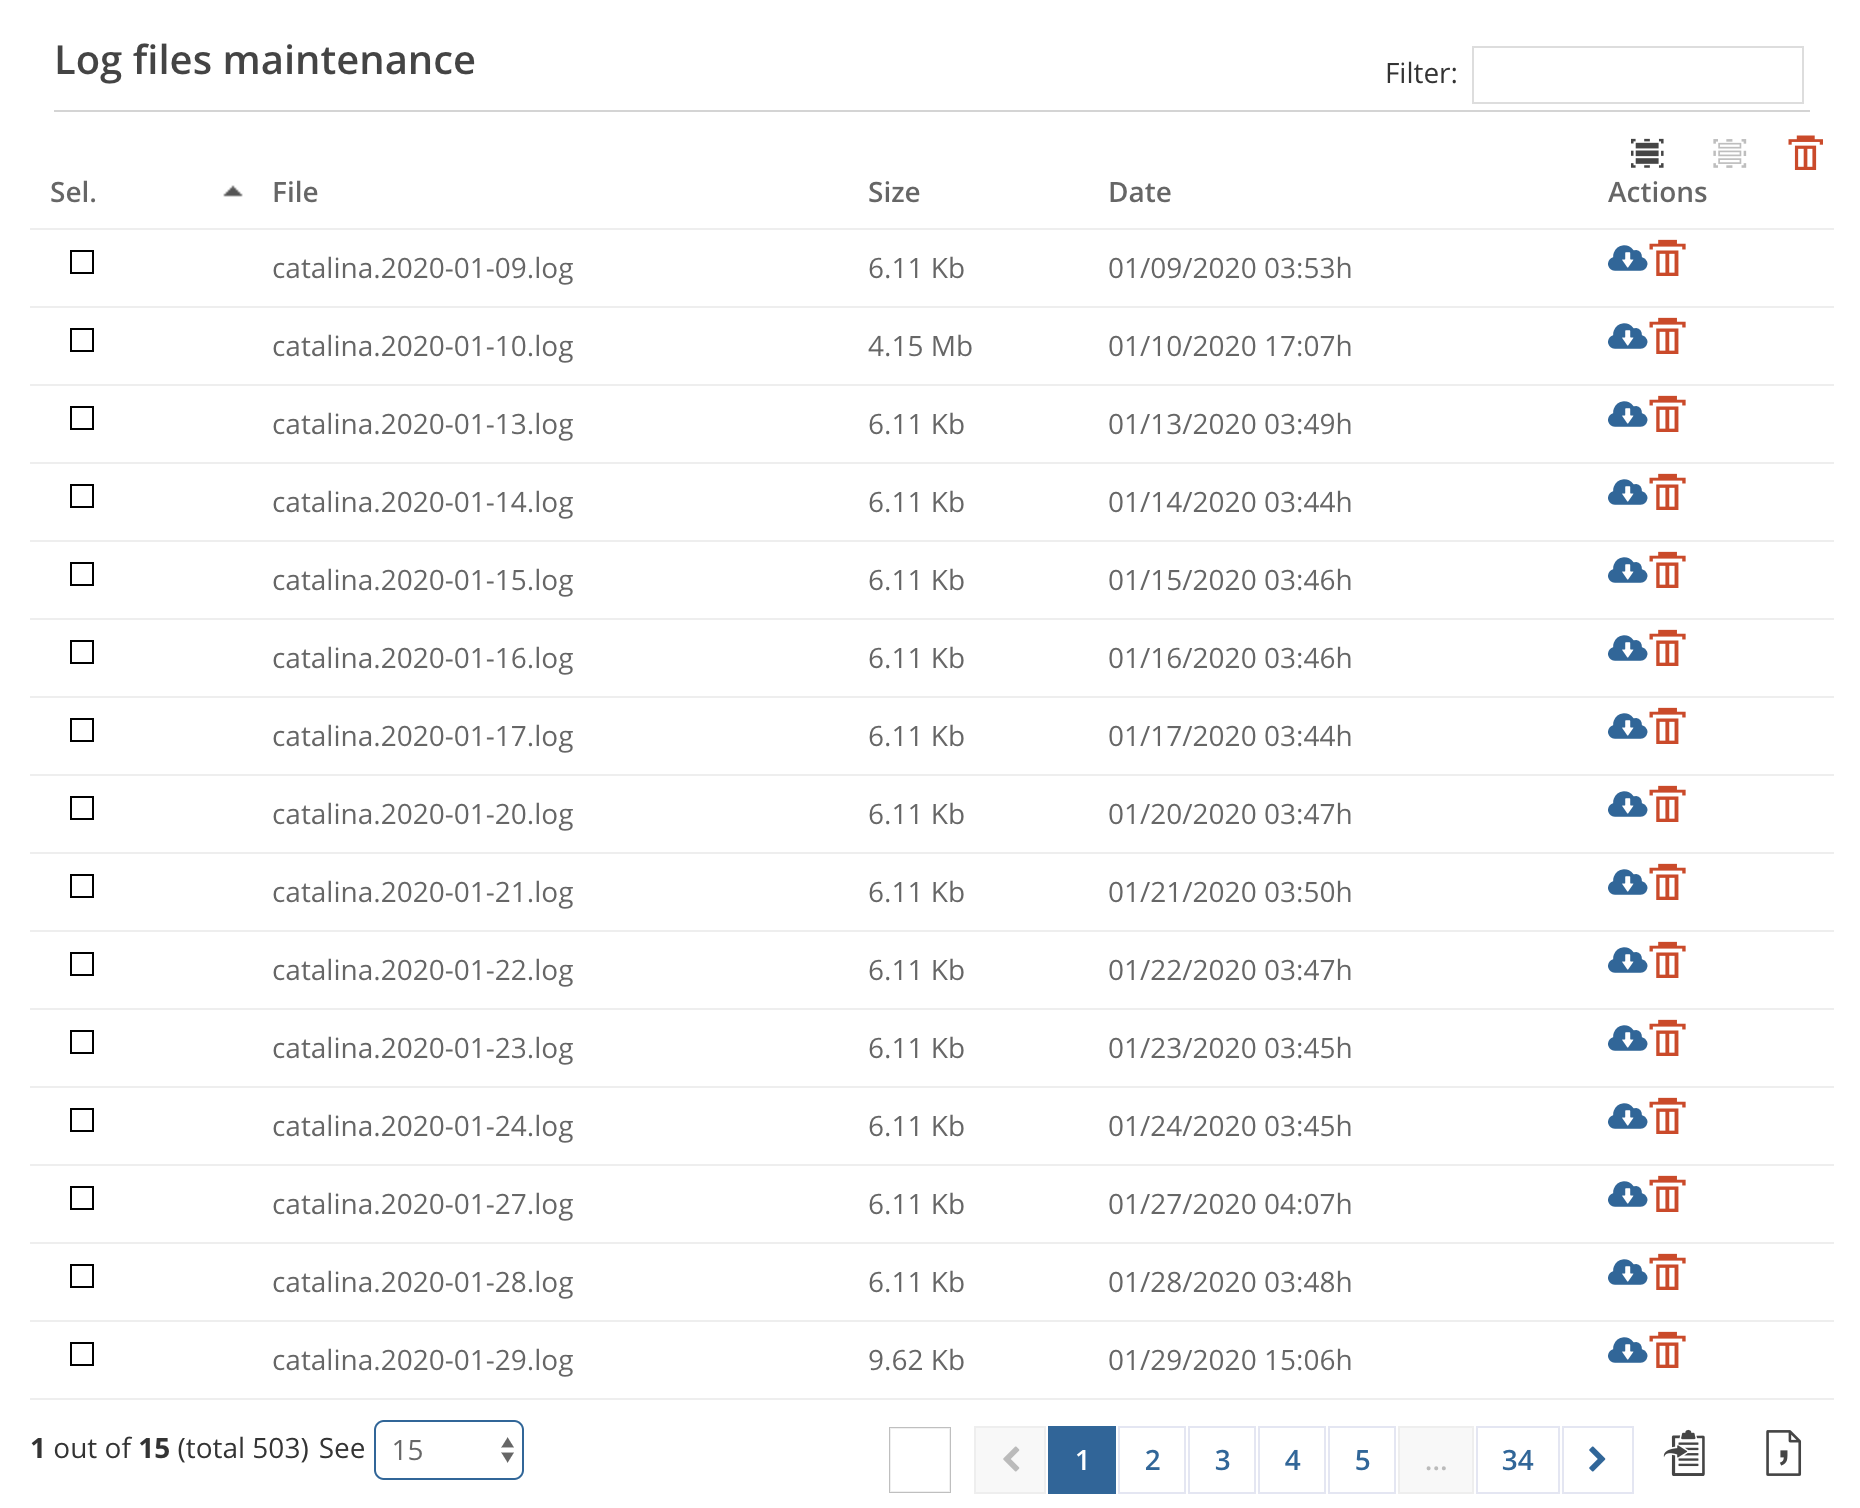Click the 9.62 Kb size cell
Image resolution: width=1860 pixels, height=1508 pixels.
[x=916, y=1360]
